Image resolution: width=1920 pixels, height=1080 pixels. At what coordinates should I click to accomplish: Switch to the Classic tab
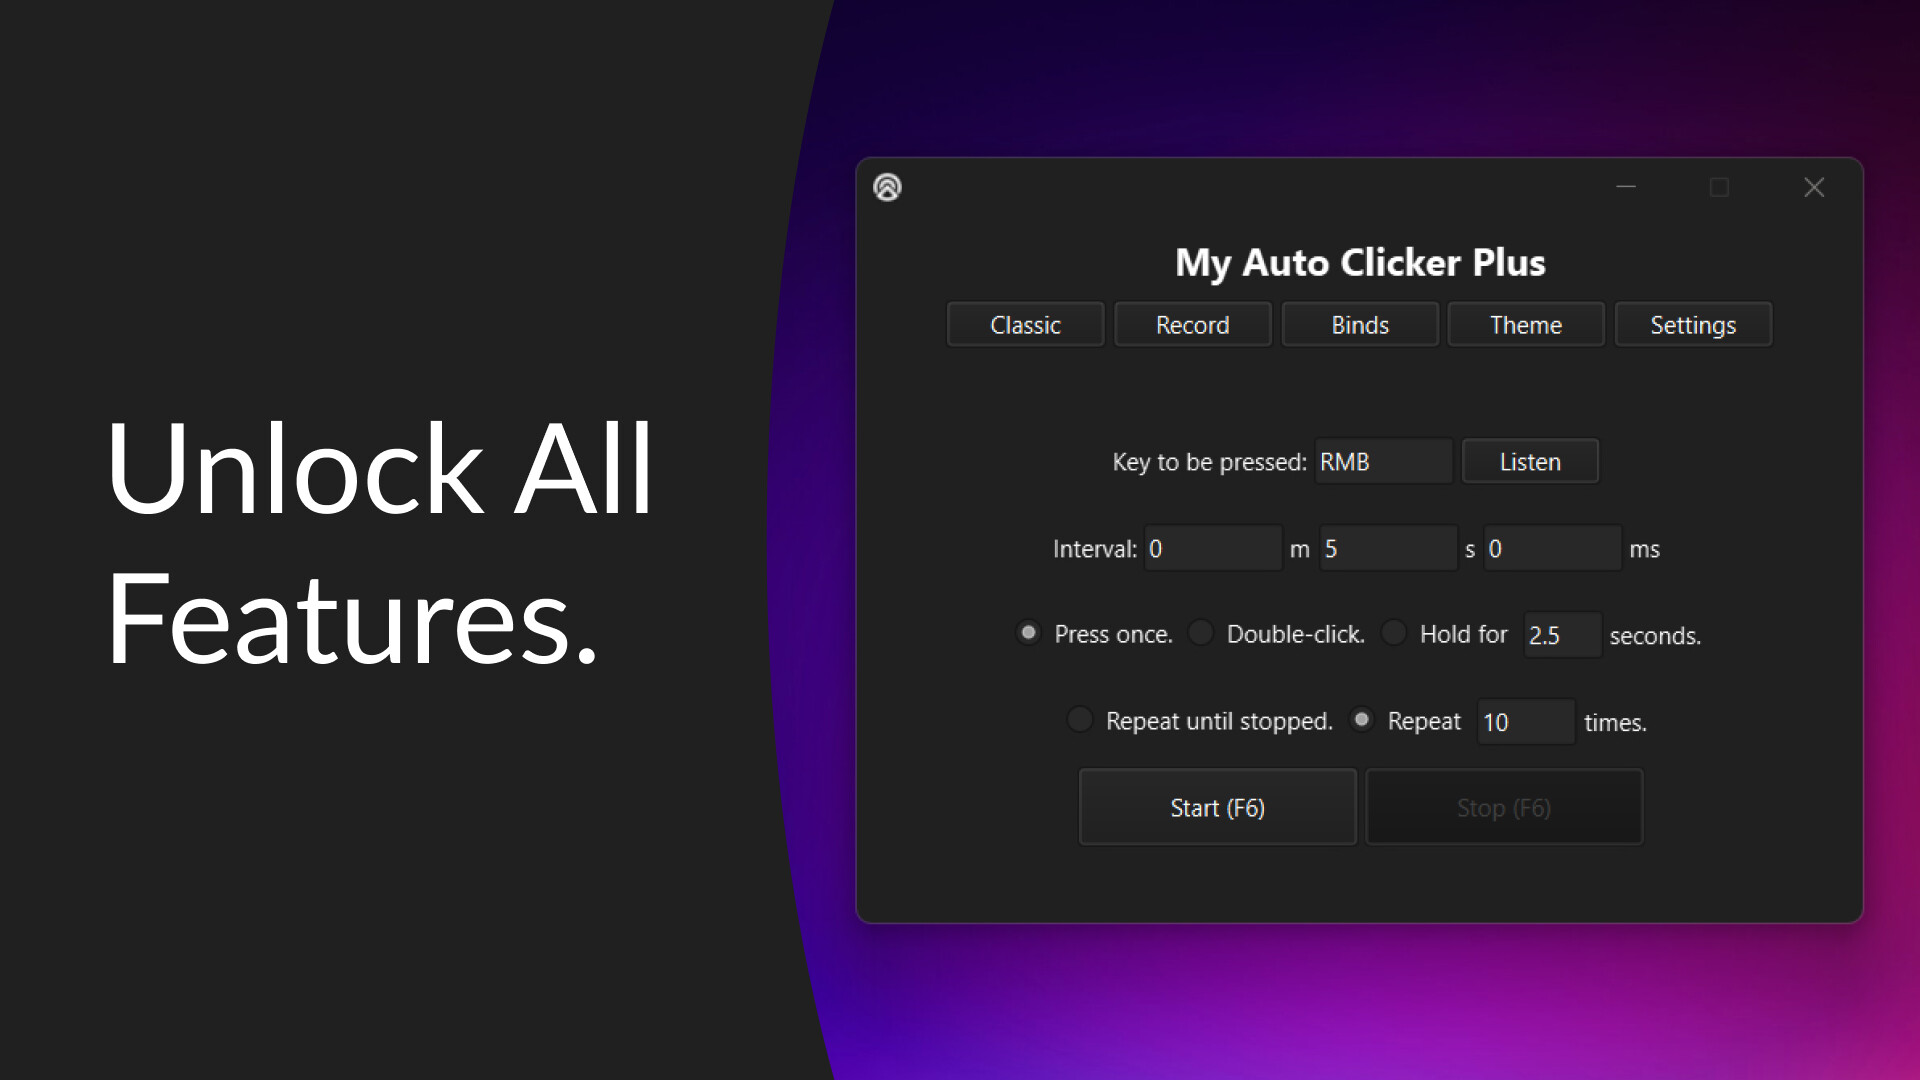coord(1025,325)
